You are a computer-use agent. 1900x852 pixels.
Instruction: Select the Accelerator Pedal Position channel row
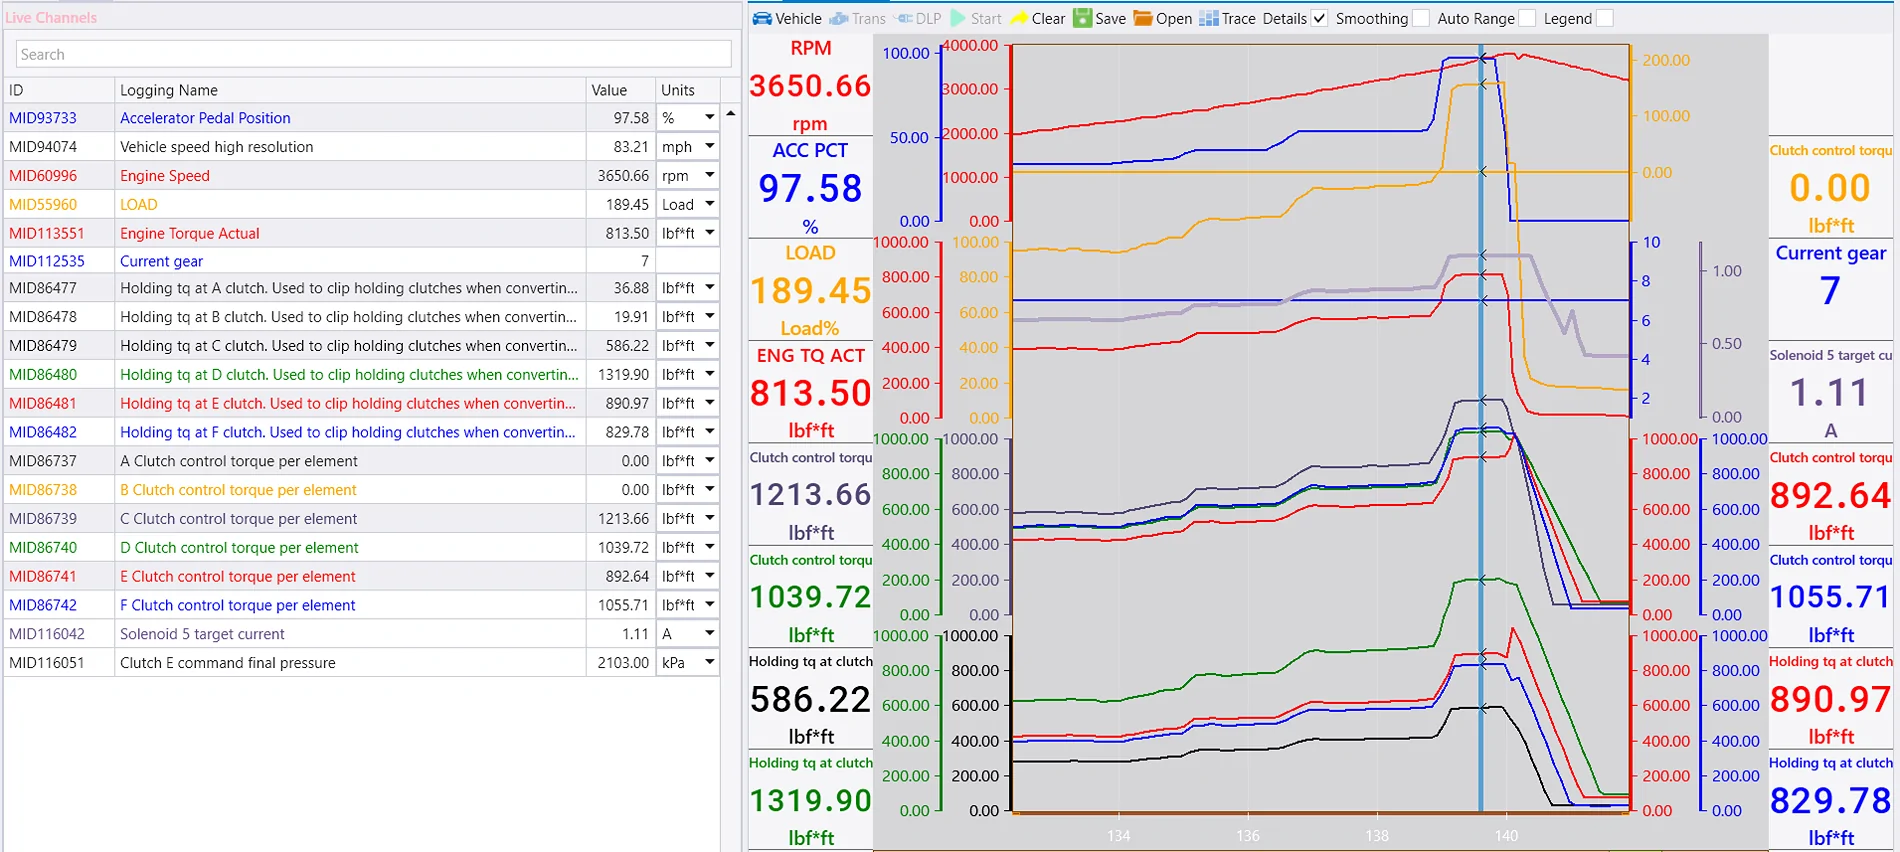point(205,118)
